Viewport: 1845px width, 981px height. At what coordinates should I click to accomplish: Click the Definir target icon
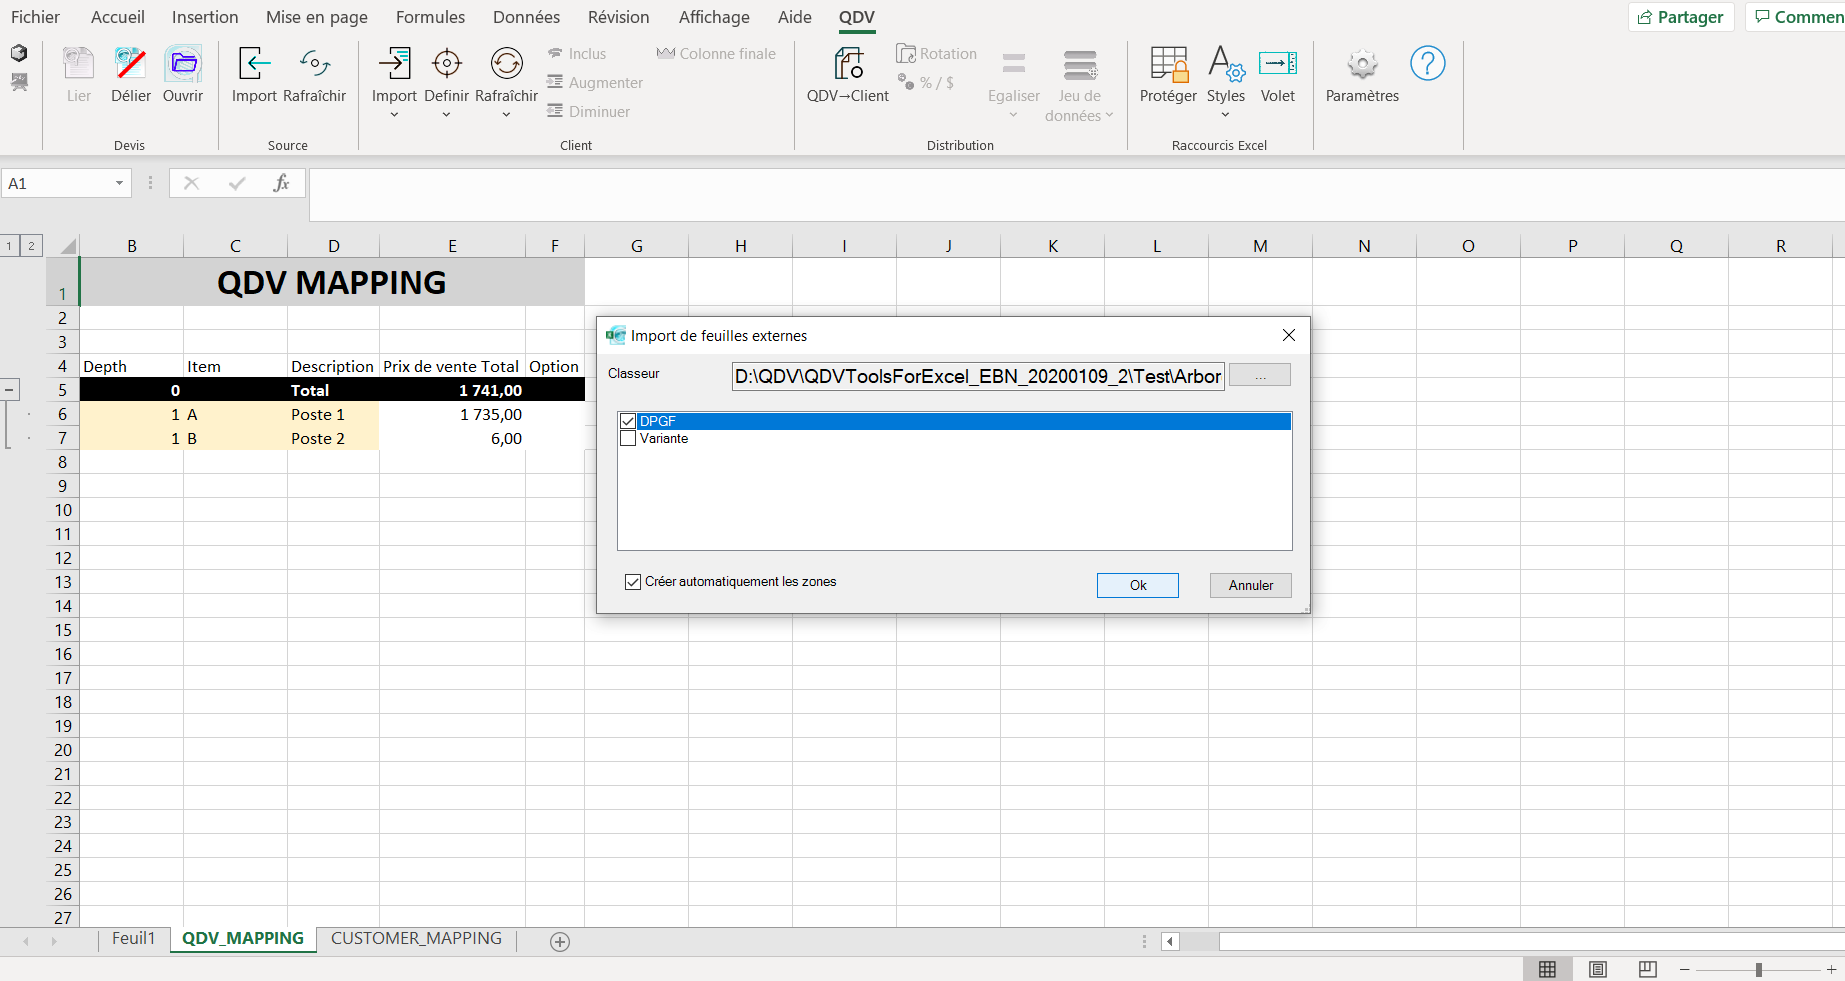pos(446,64)
